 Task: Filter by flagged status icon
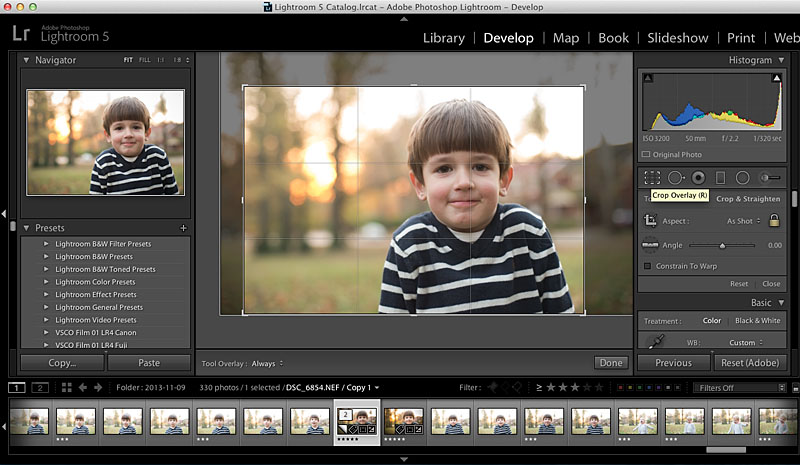pyautogui.click(x=493, y=387)
